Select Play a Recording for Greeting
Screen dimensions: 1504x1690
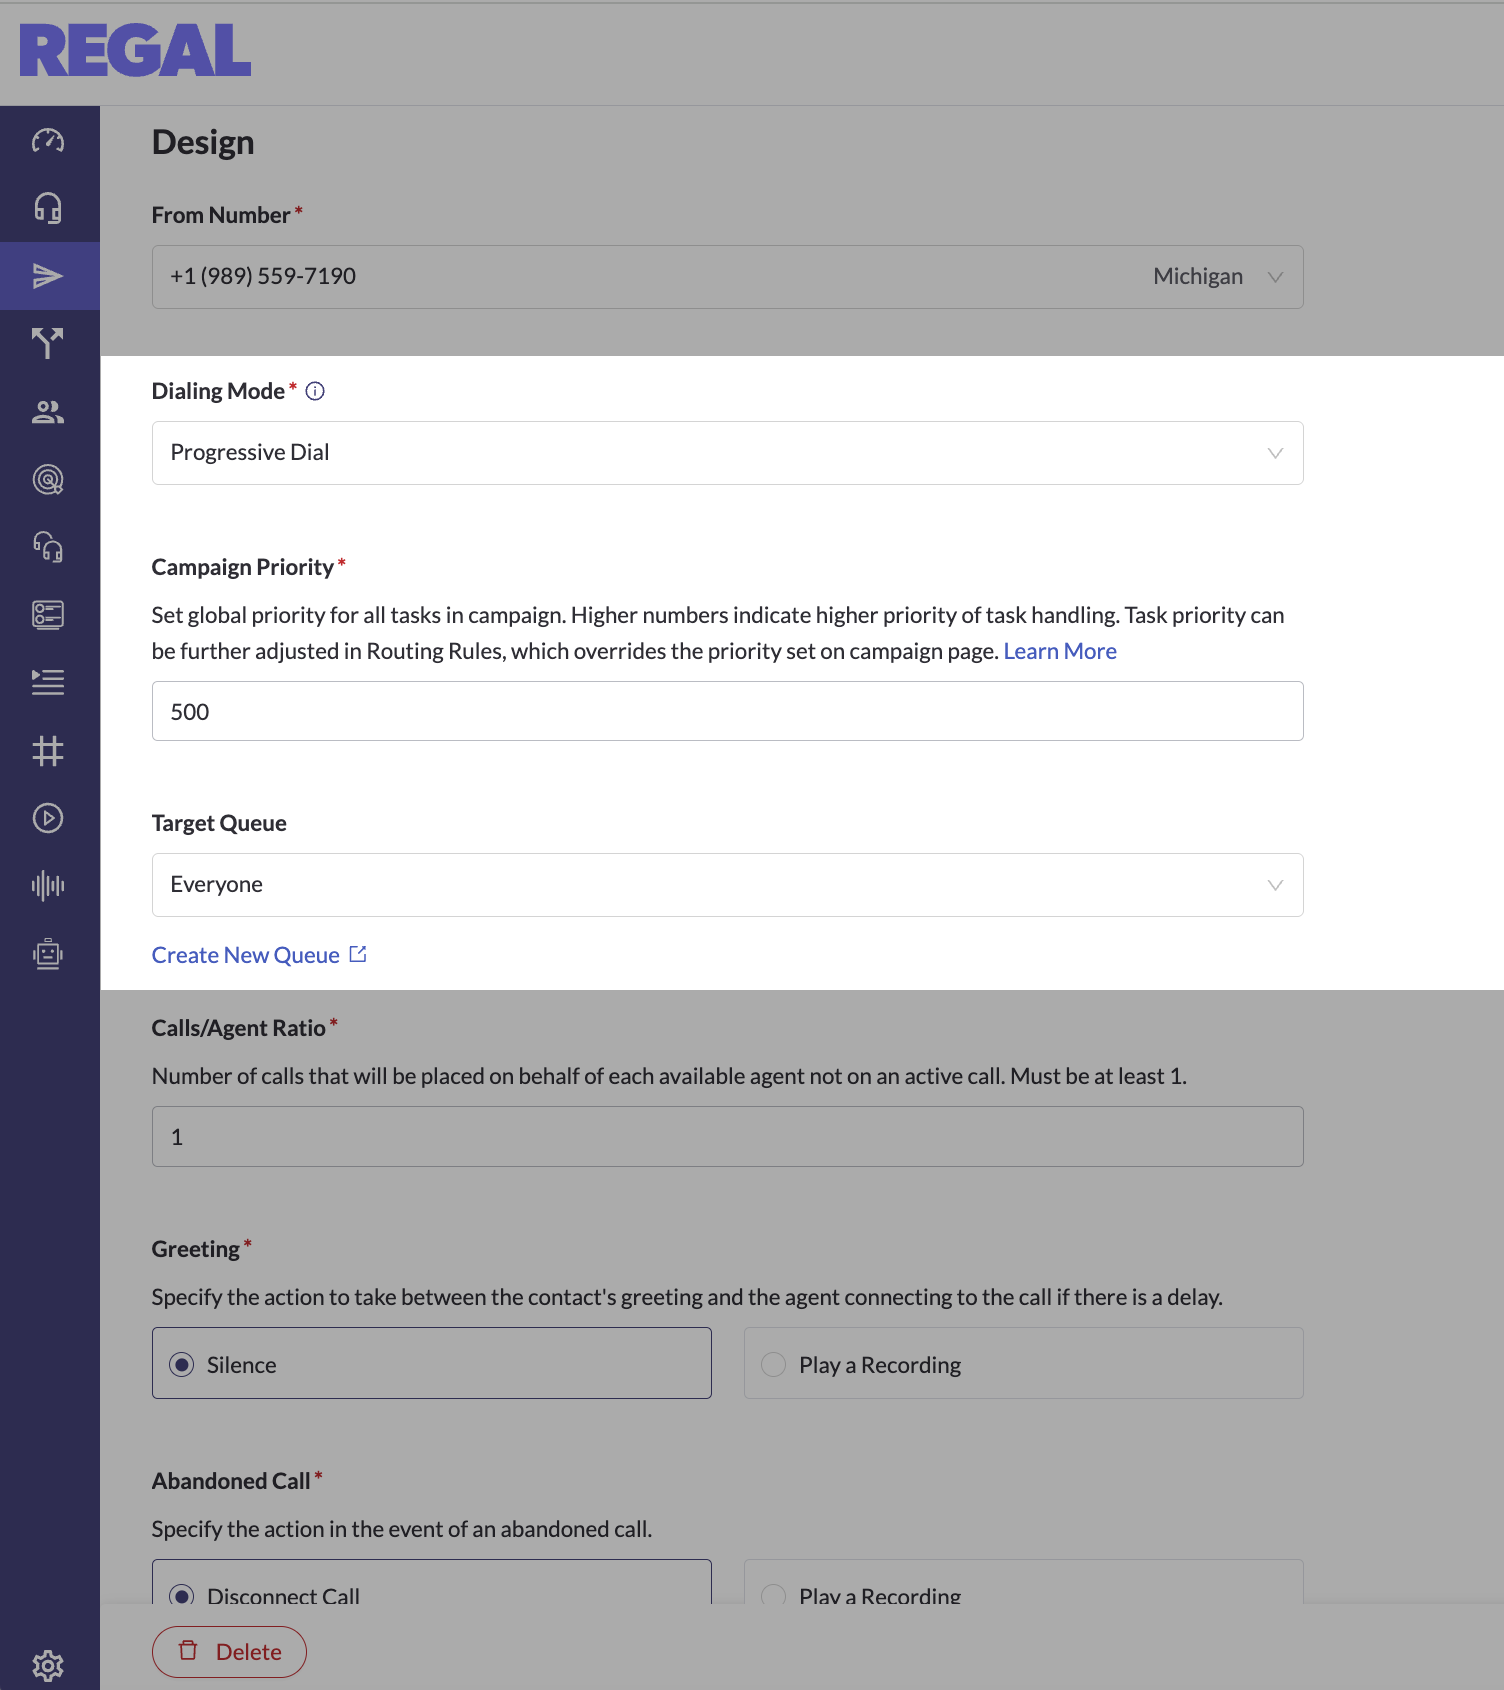[x=1024, y=1363]
